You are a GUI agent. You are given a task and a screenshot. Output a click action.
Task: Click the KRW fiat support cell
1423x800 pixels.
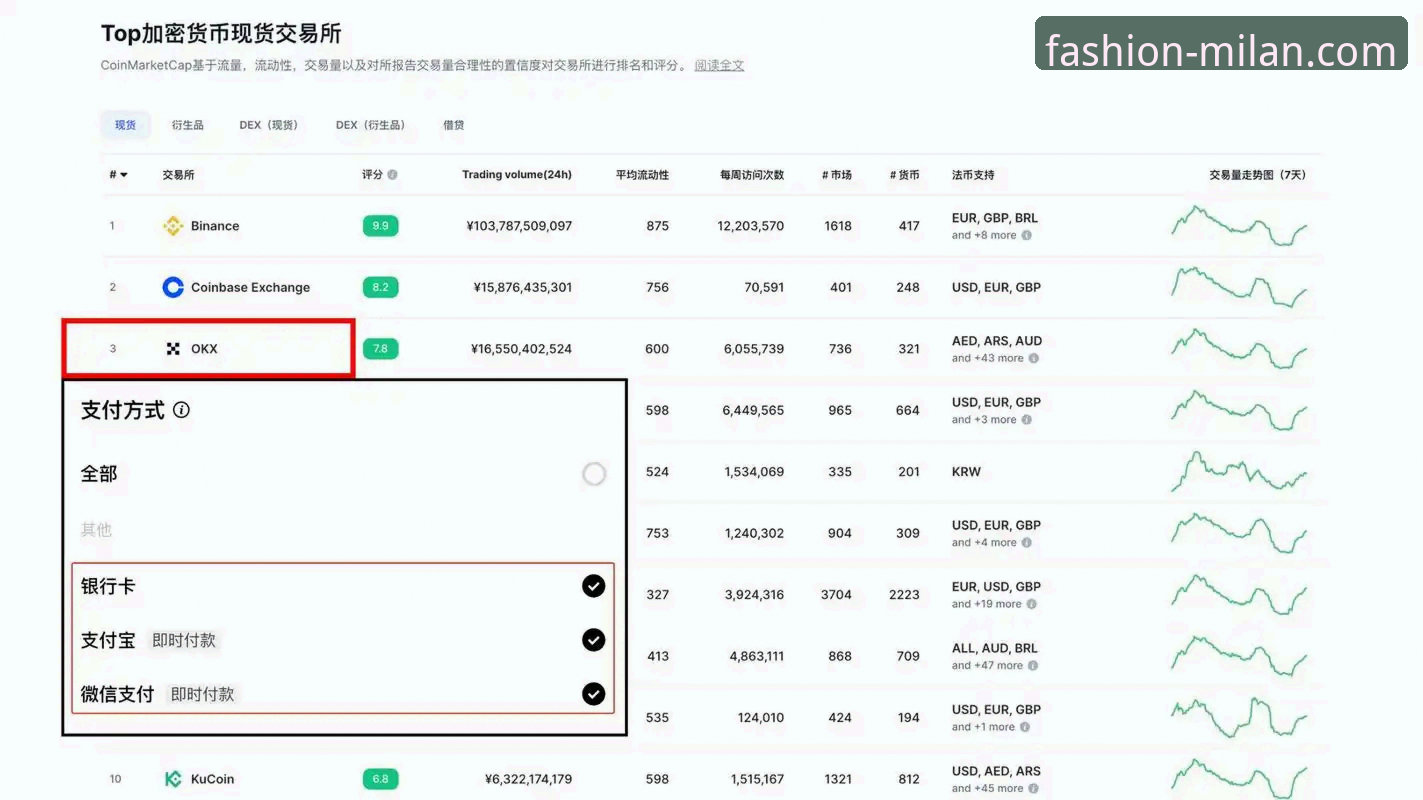(x=966, y=472)
